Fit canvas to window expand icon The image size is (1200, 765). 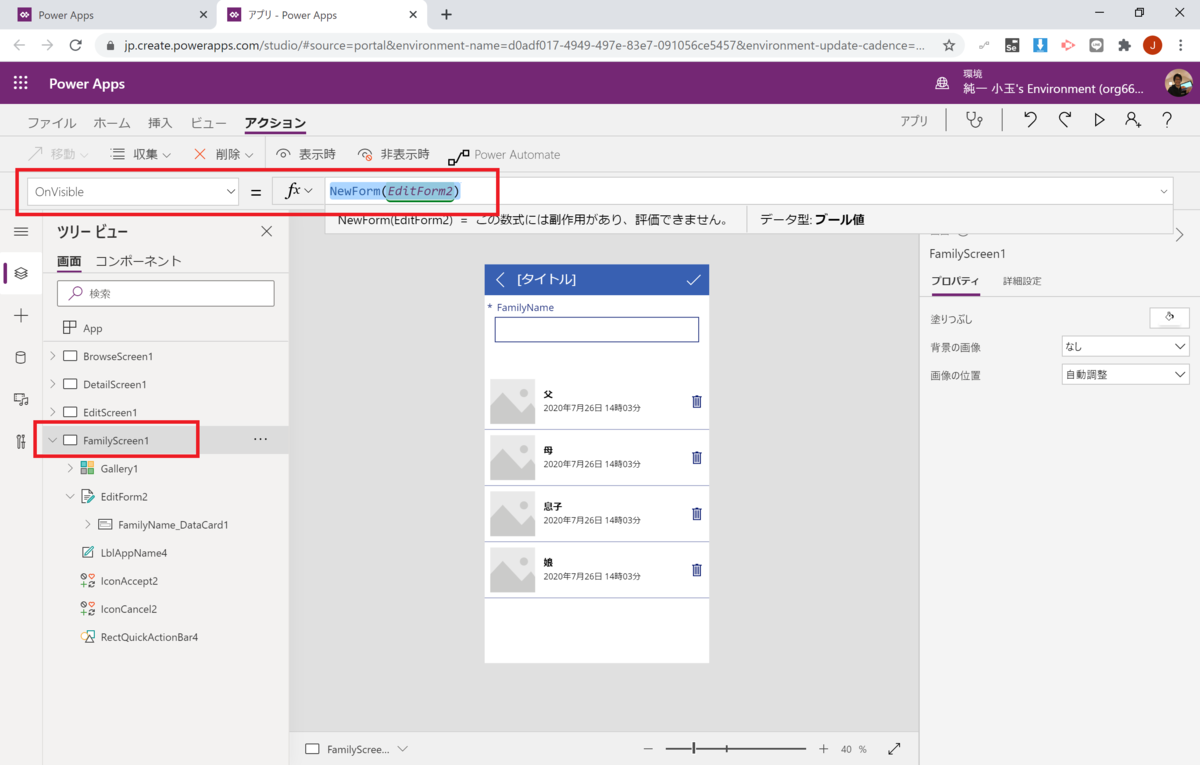click(x=894, y=748)
